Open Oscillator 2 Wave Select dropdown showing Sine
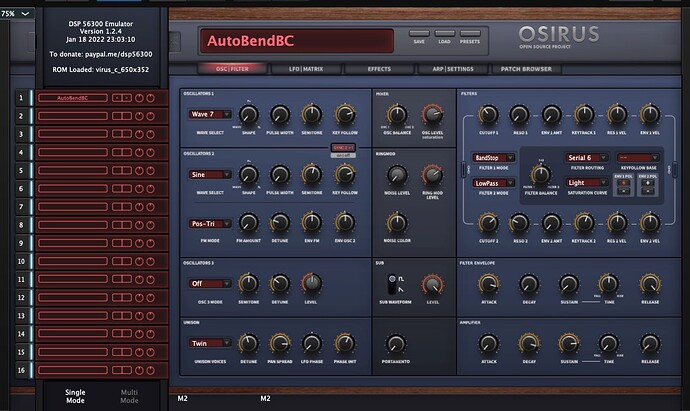 pyautogui.click(x=210, y=175)
